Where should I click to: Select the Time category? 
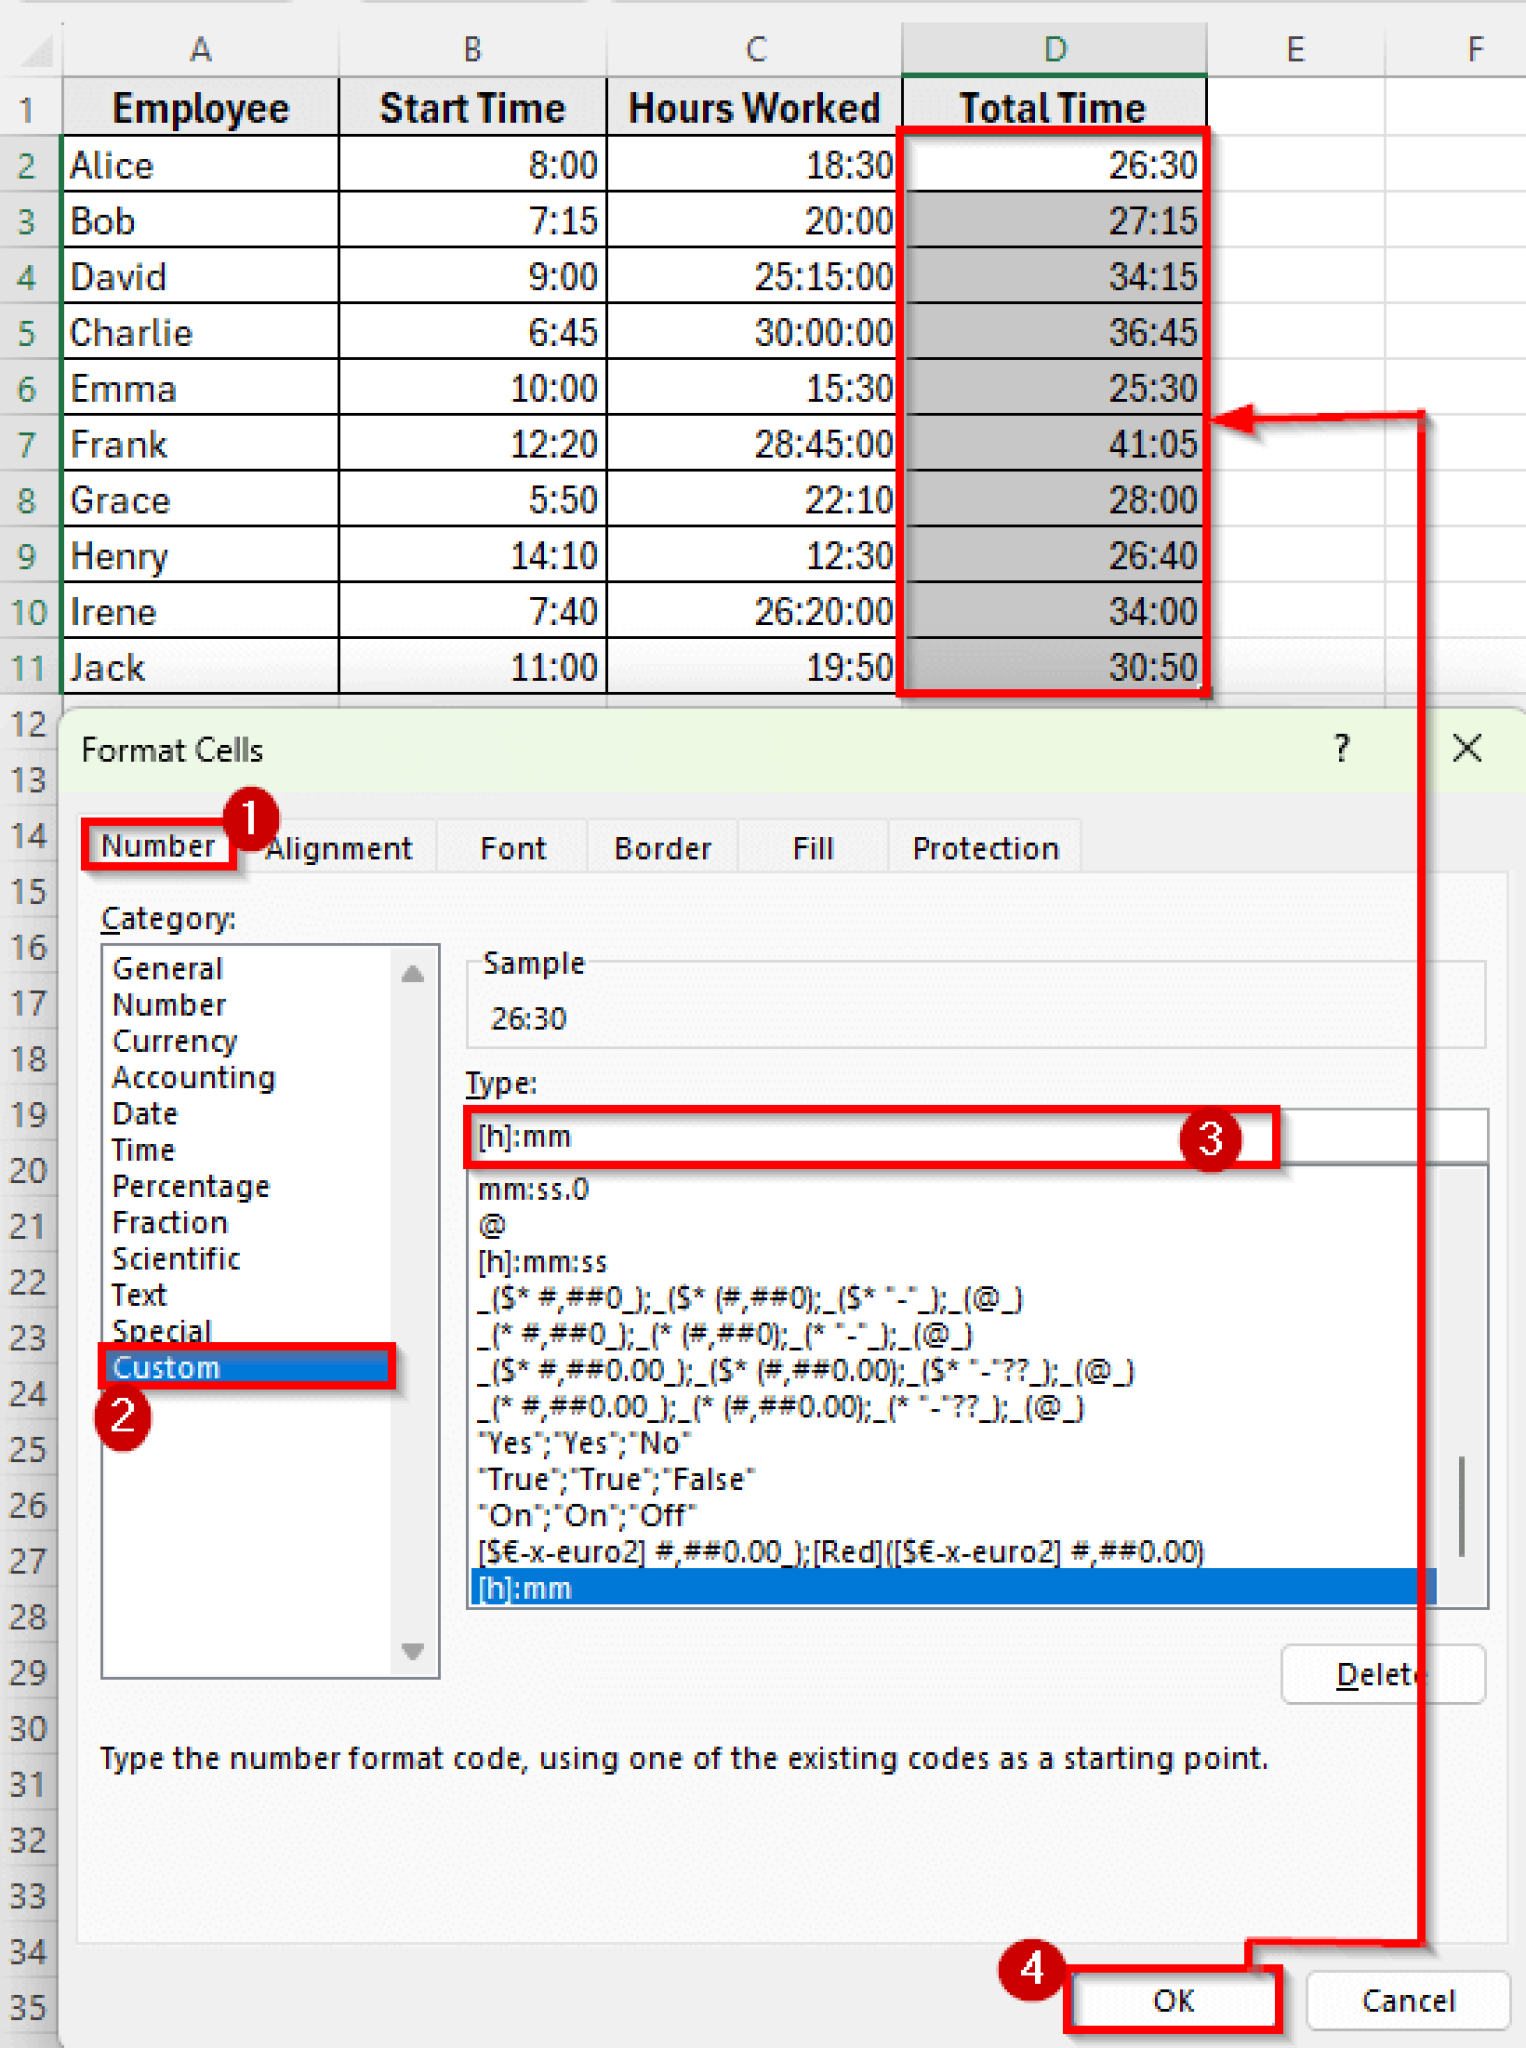click(144, 1150)
